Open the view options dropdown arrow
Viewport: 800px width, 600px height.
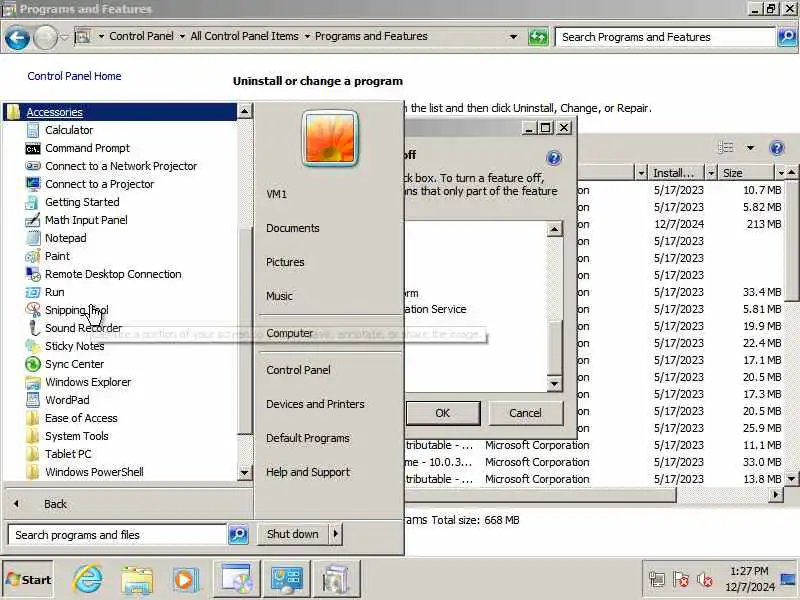pos(750,148)
